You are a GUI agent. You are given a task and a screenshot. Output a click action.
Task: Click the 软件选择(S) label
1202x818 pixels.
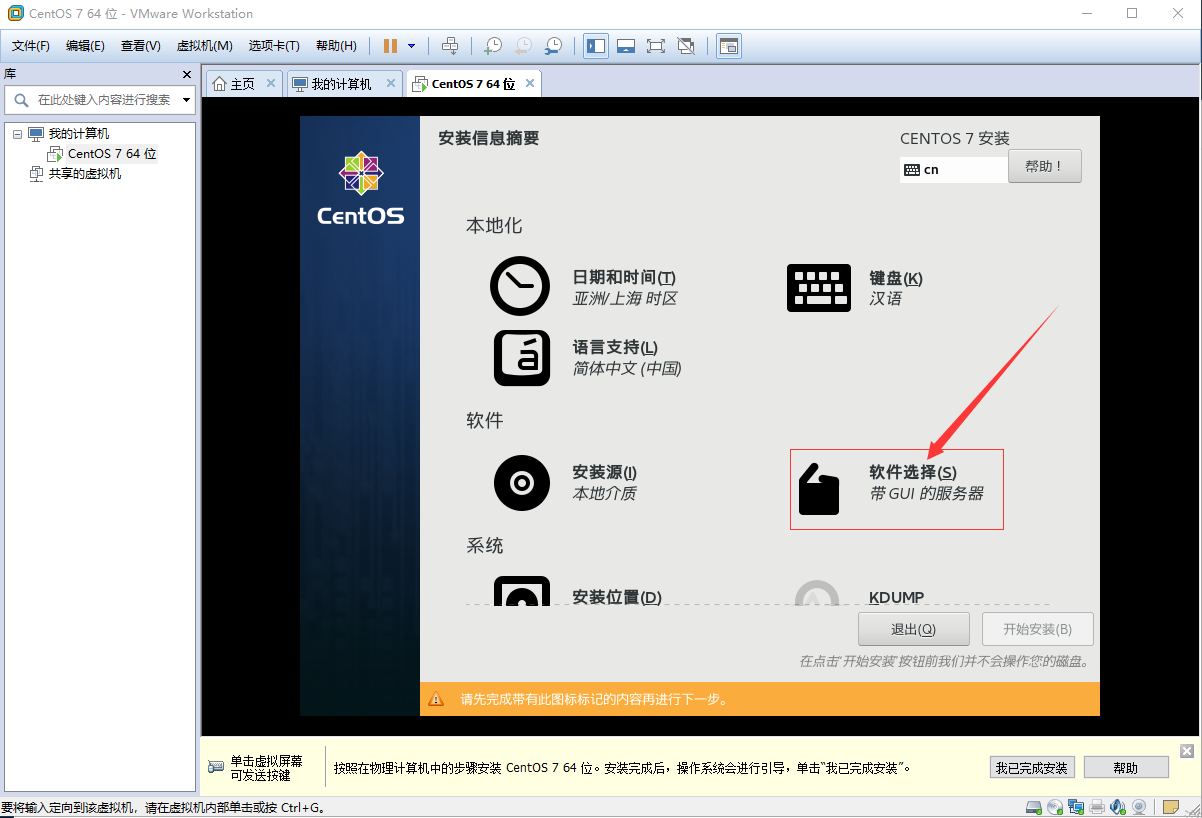913,472
